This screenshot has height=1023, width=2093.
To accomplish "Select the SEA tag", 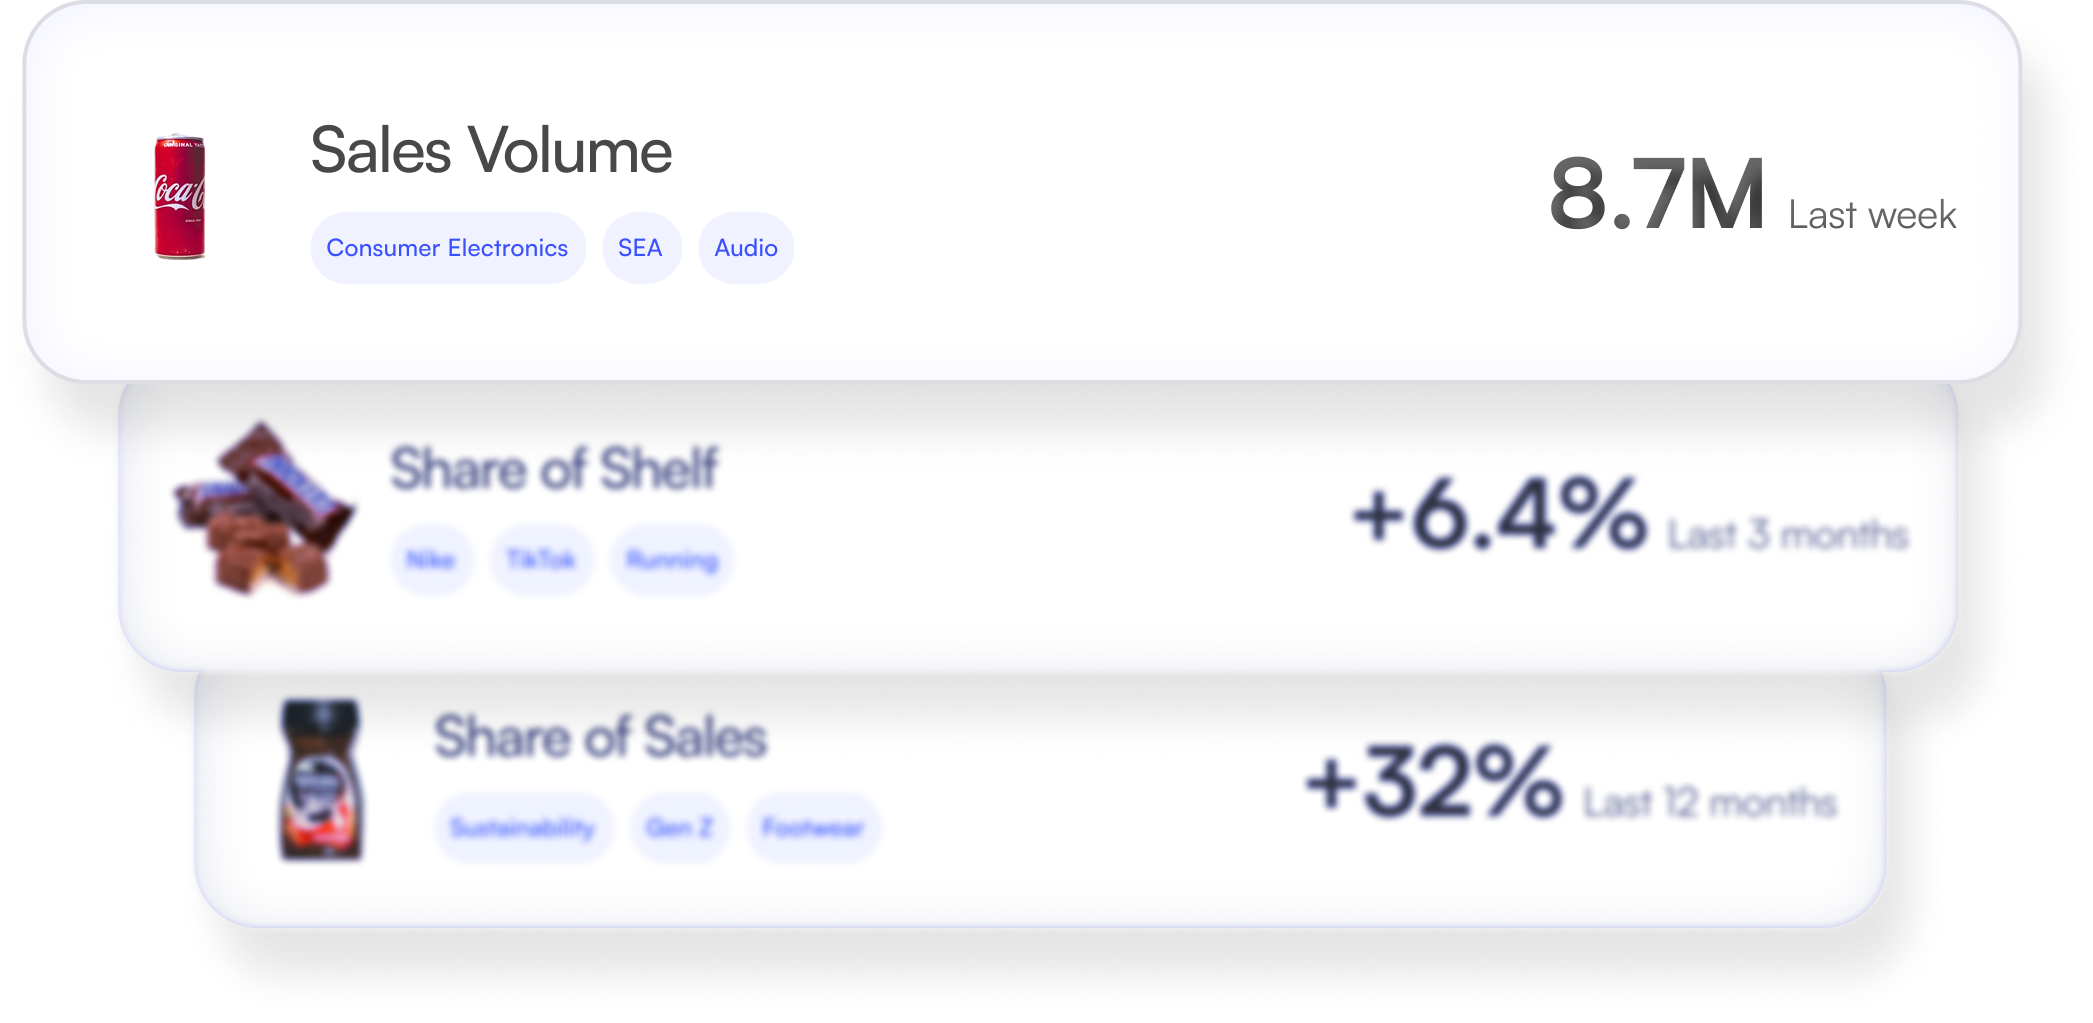I will tap(641, 248).
